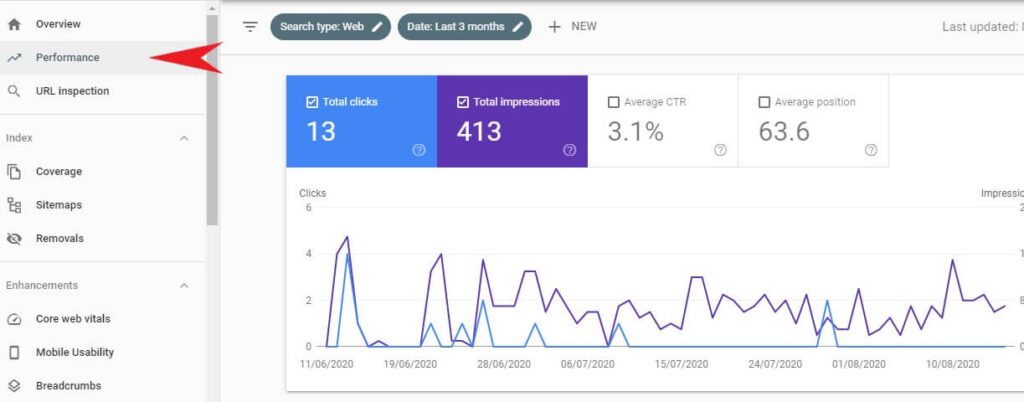Click the Clicks axis label

[313, 193]
